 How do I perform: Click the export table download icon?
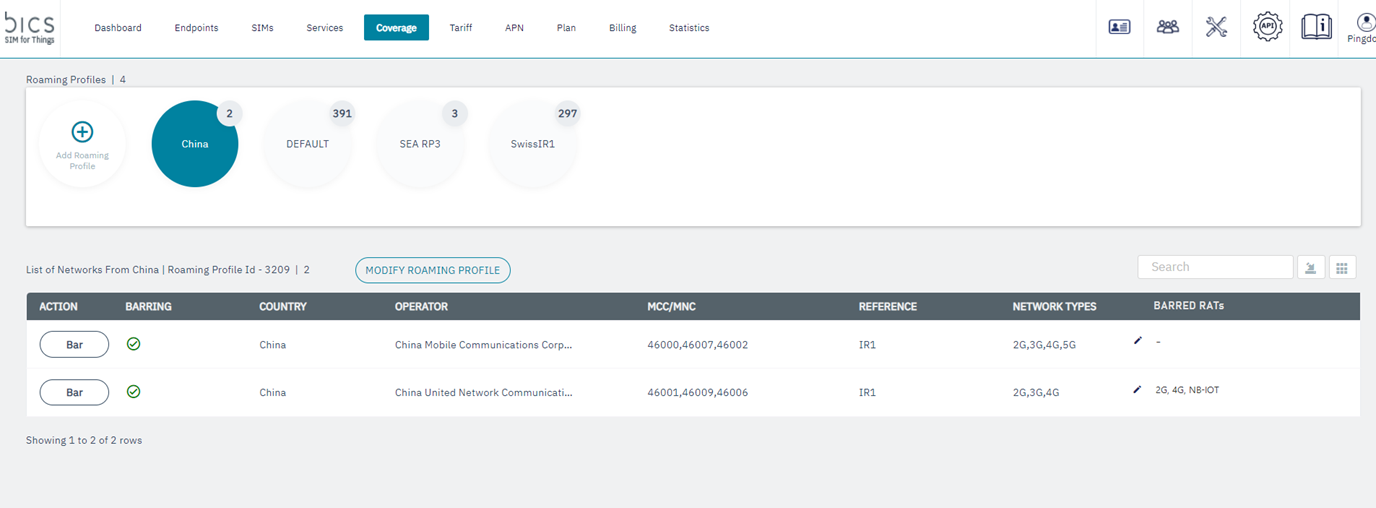[1311, 267]
